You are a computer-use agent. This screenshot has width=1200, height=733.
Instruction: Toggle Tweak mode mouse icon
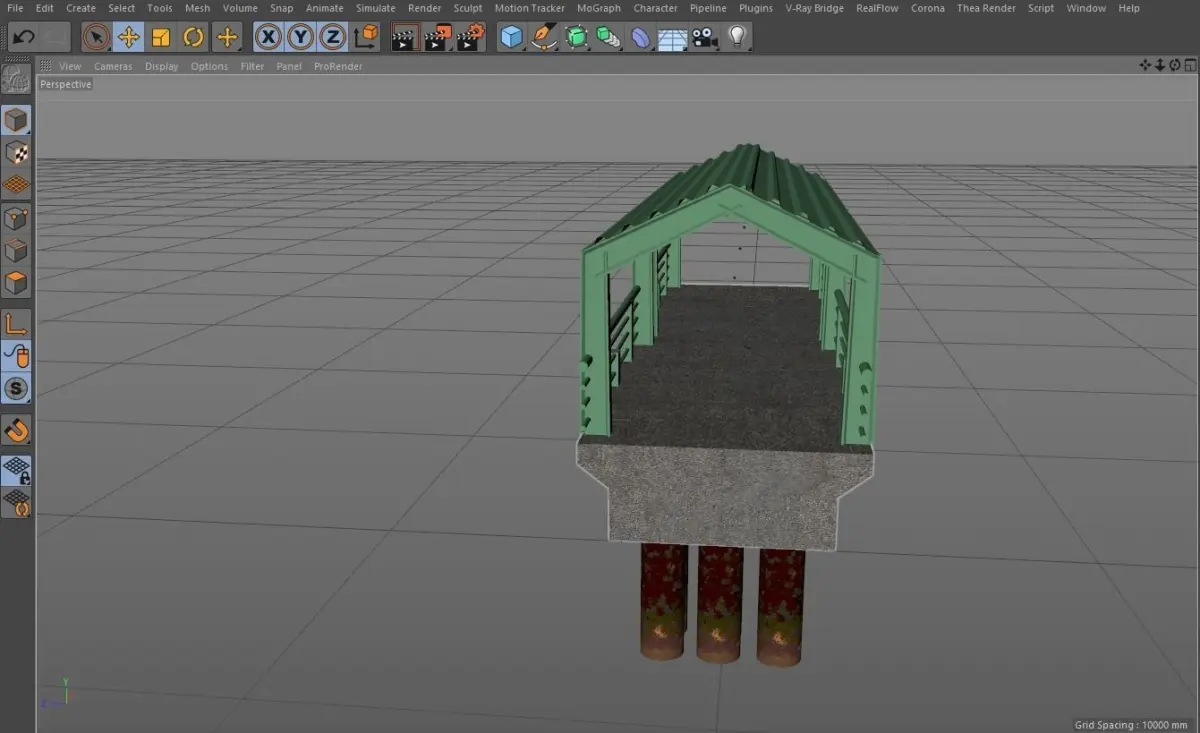[x=16, y=356]
